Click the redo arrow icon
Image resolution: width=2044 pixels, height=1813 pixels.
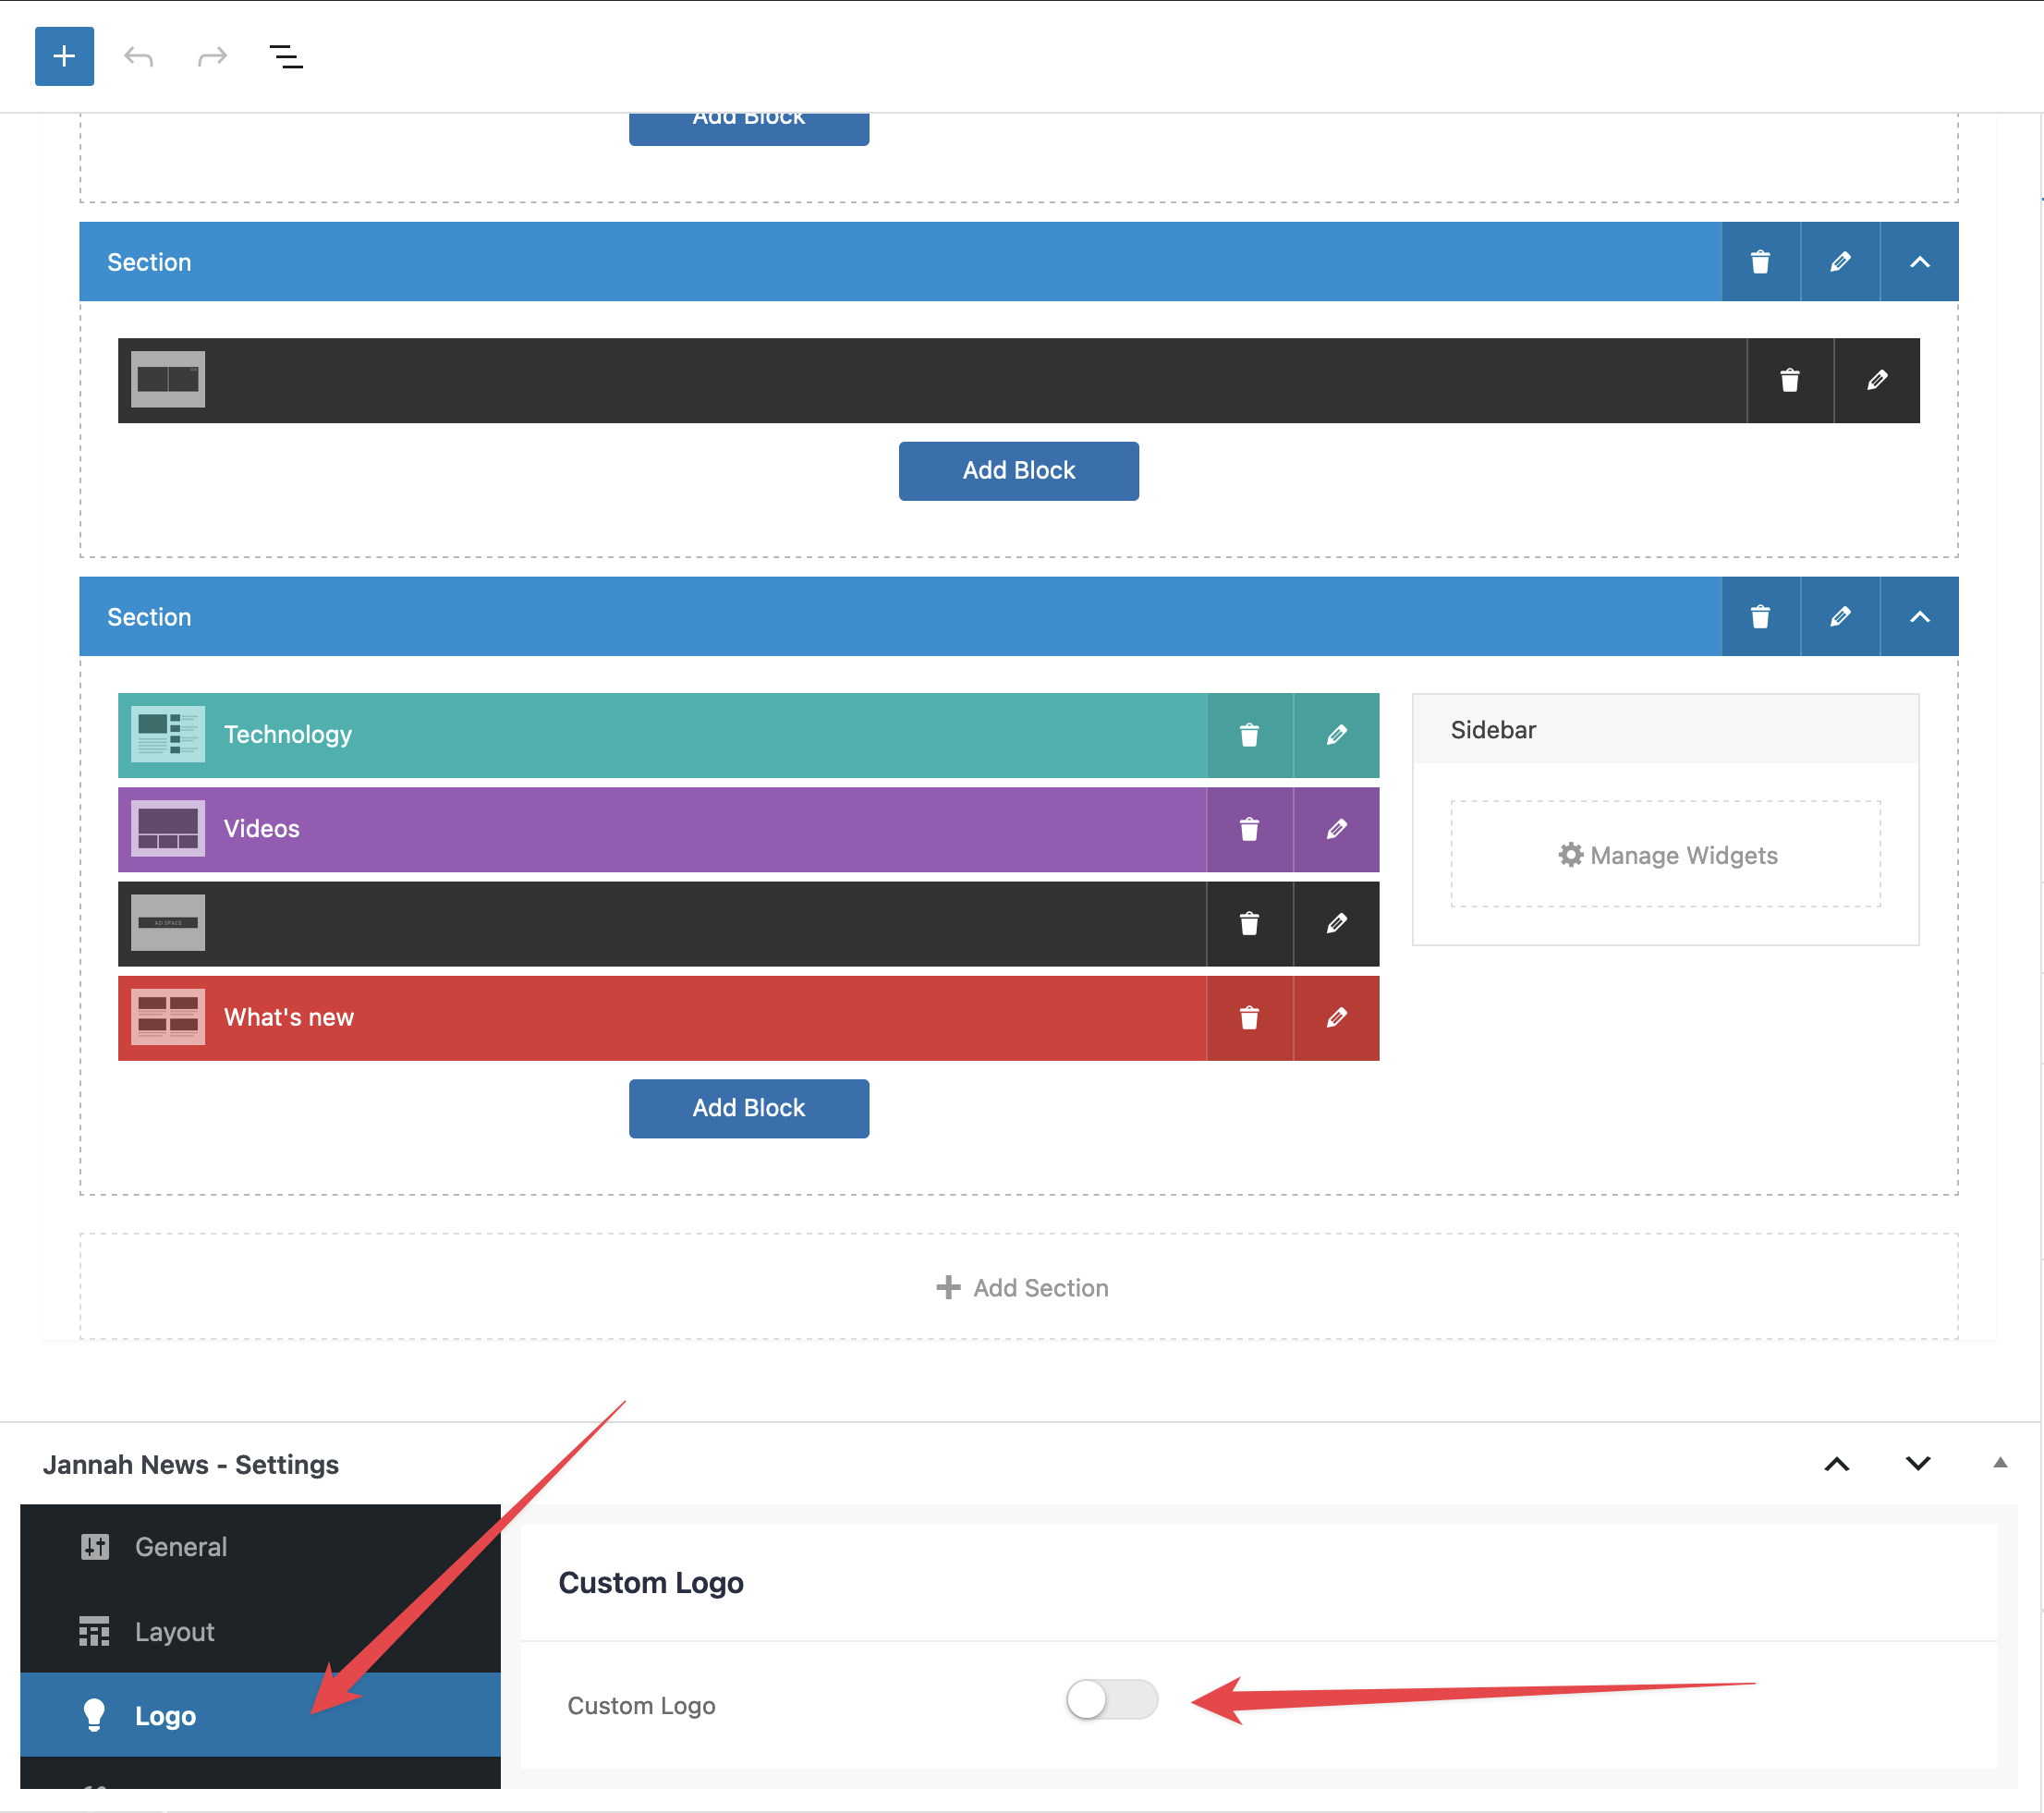pyautogui.click(x=212, y=57)
